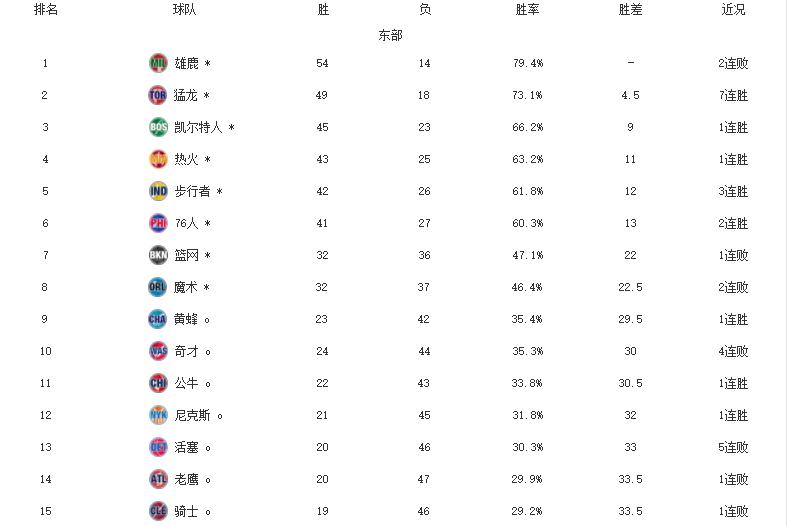Viewport: 787px width, 526px height.
Task: Open the 雄鹿 team link
Action: [x=186, y=63]
